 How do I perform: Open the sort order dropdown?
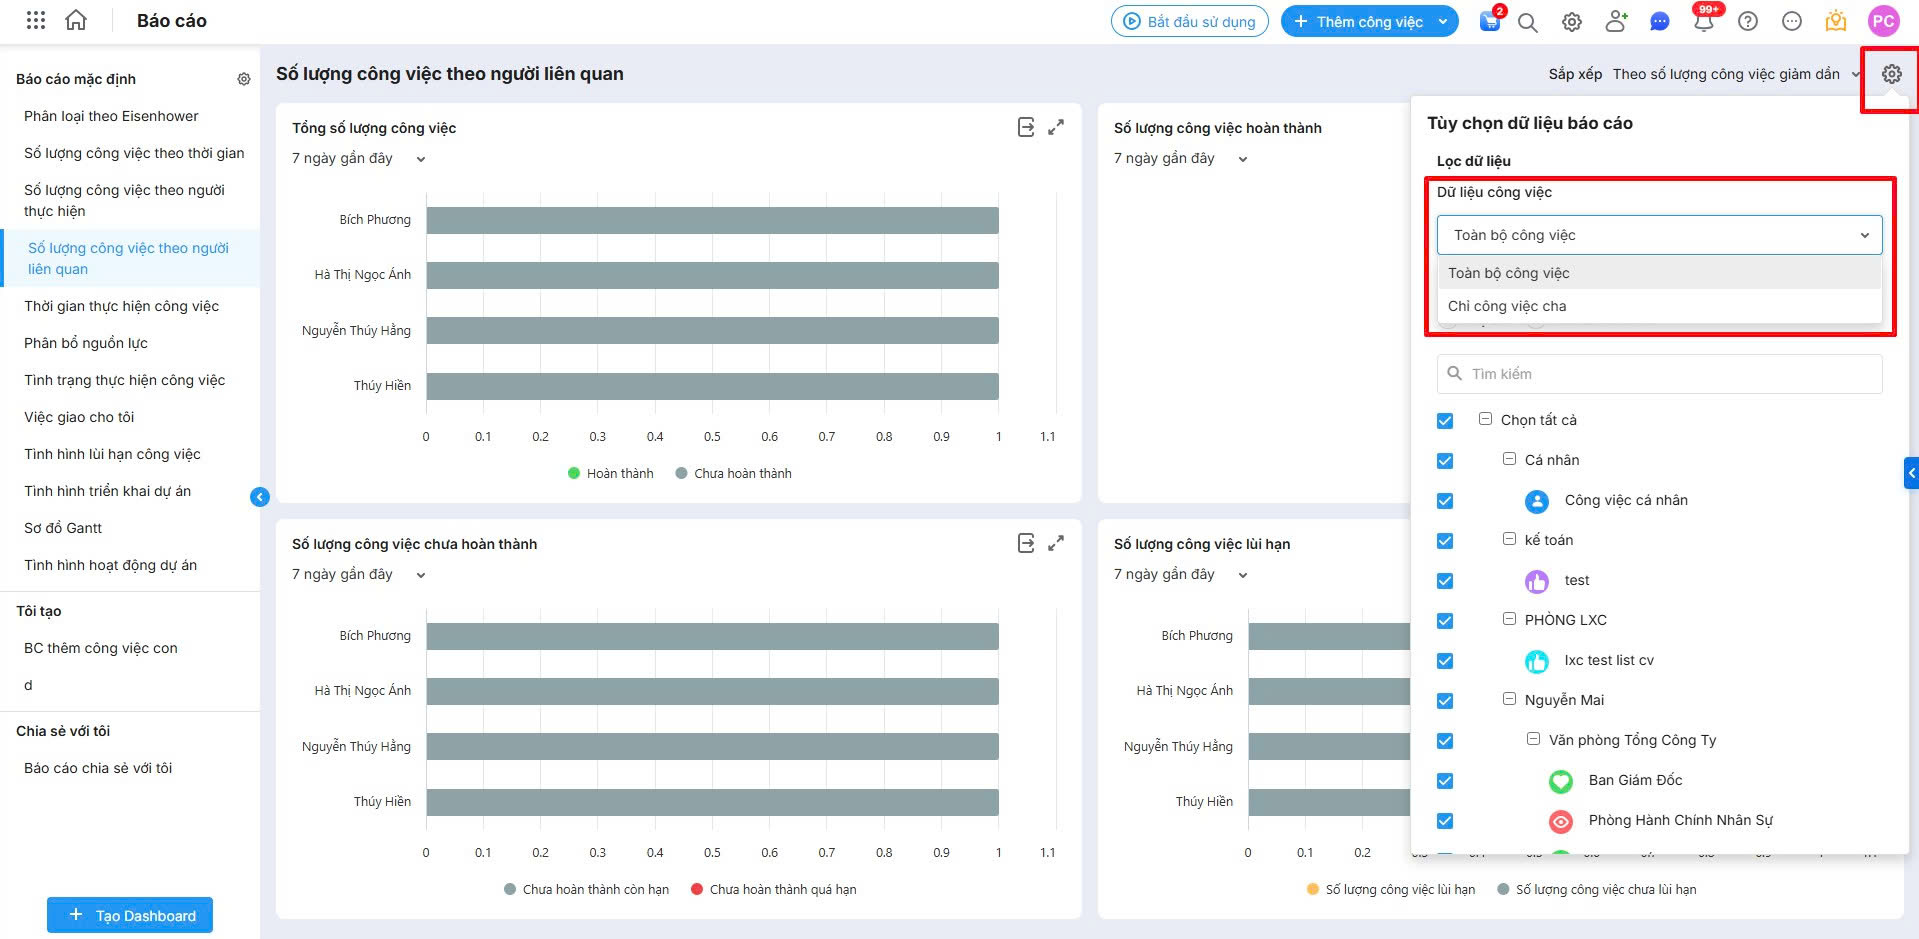pos(1735,74)
